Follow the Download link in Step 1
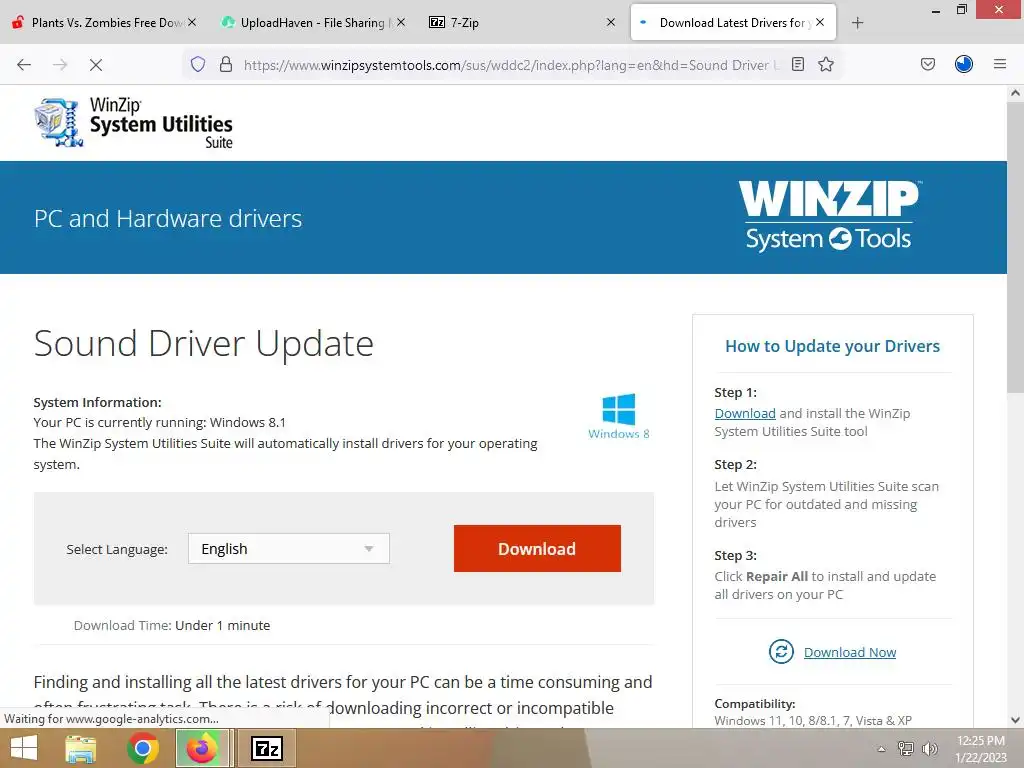Viewport: 1024px width, 768px height. click(744, 413)
